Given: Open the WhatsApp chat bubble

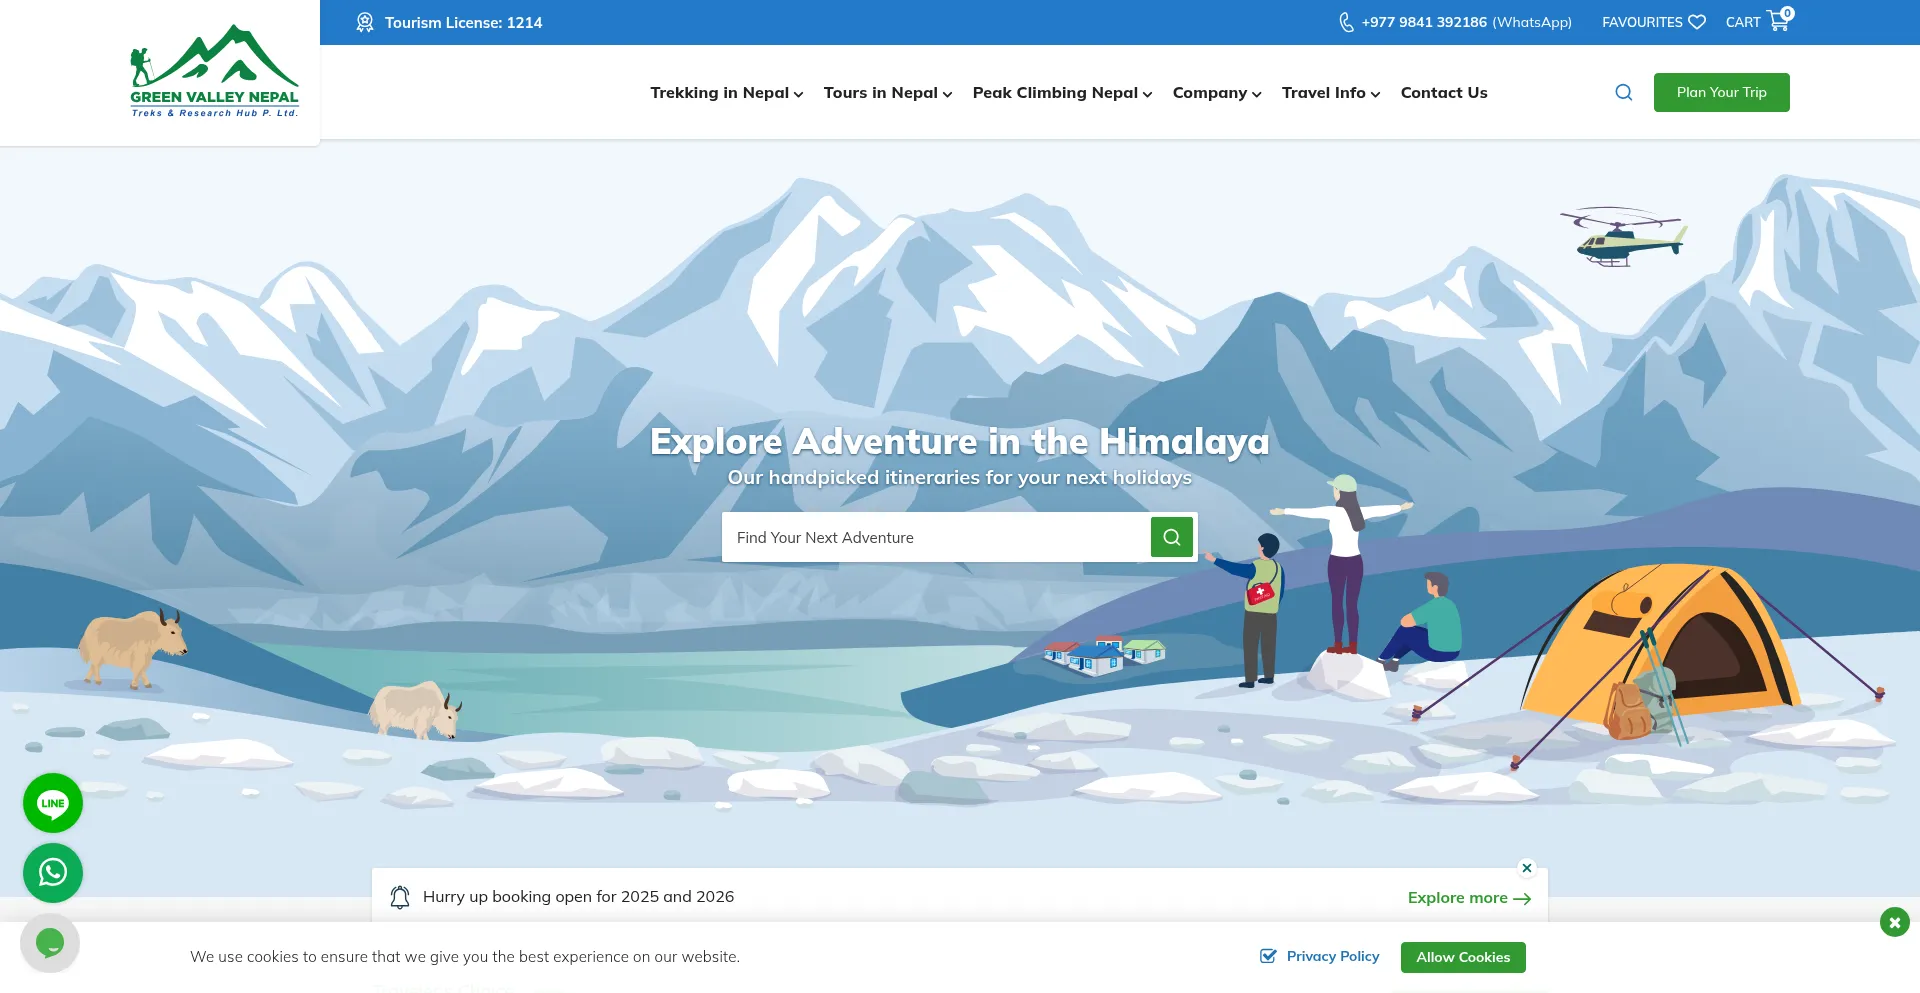Looking at the screenshot, I should (x=53, y=873).
